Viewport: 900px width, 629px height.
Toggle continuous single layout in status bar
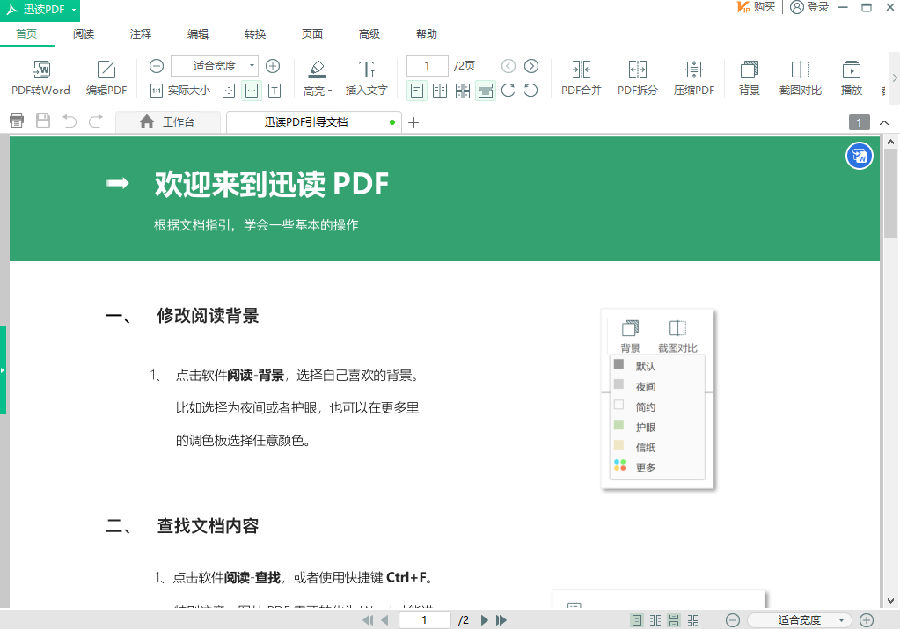(674, 620)
